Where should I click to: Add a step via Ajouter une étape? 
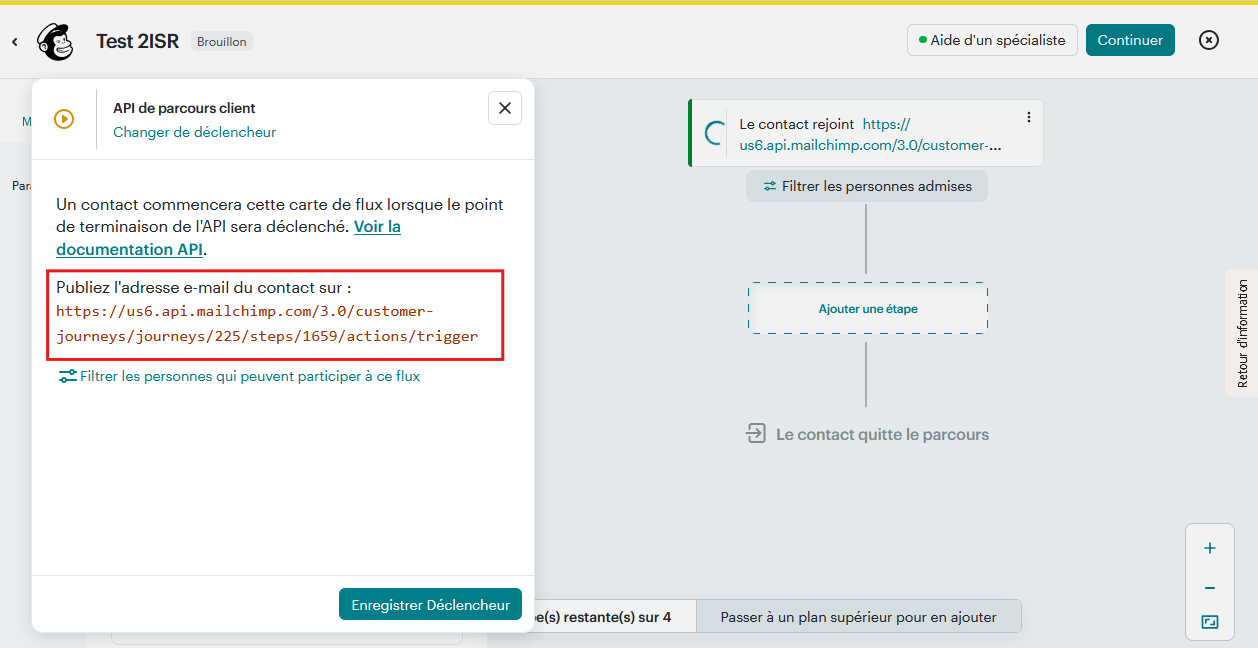[867, 309]
